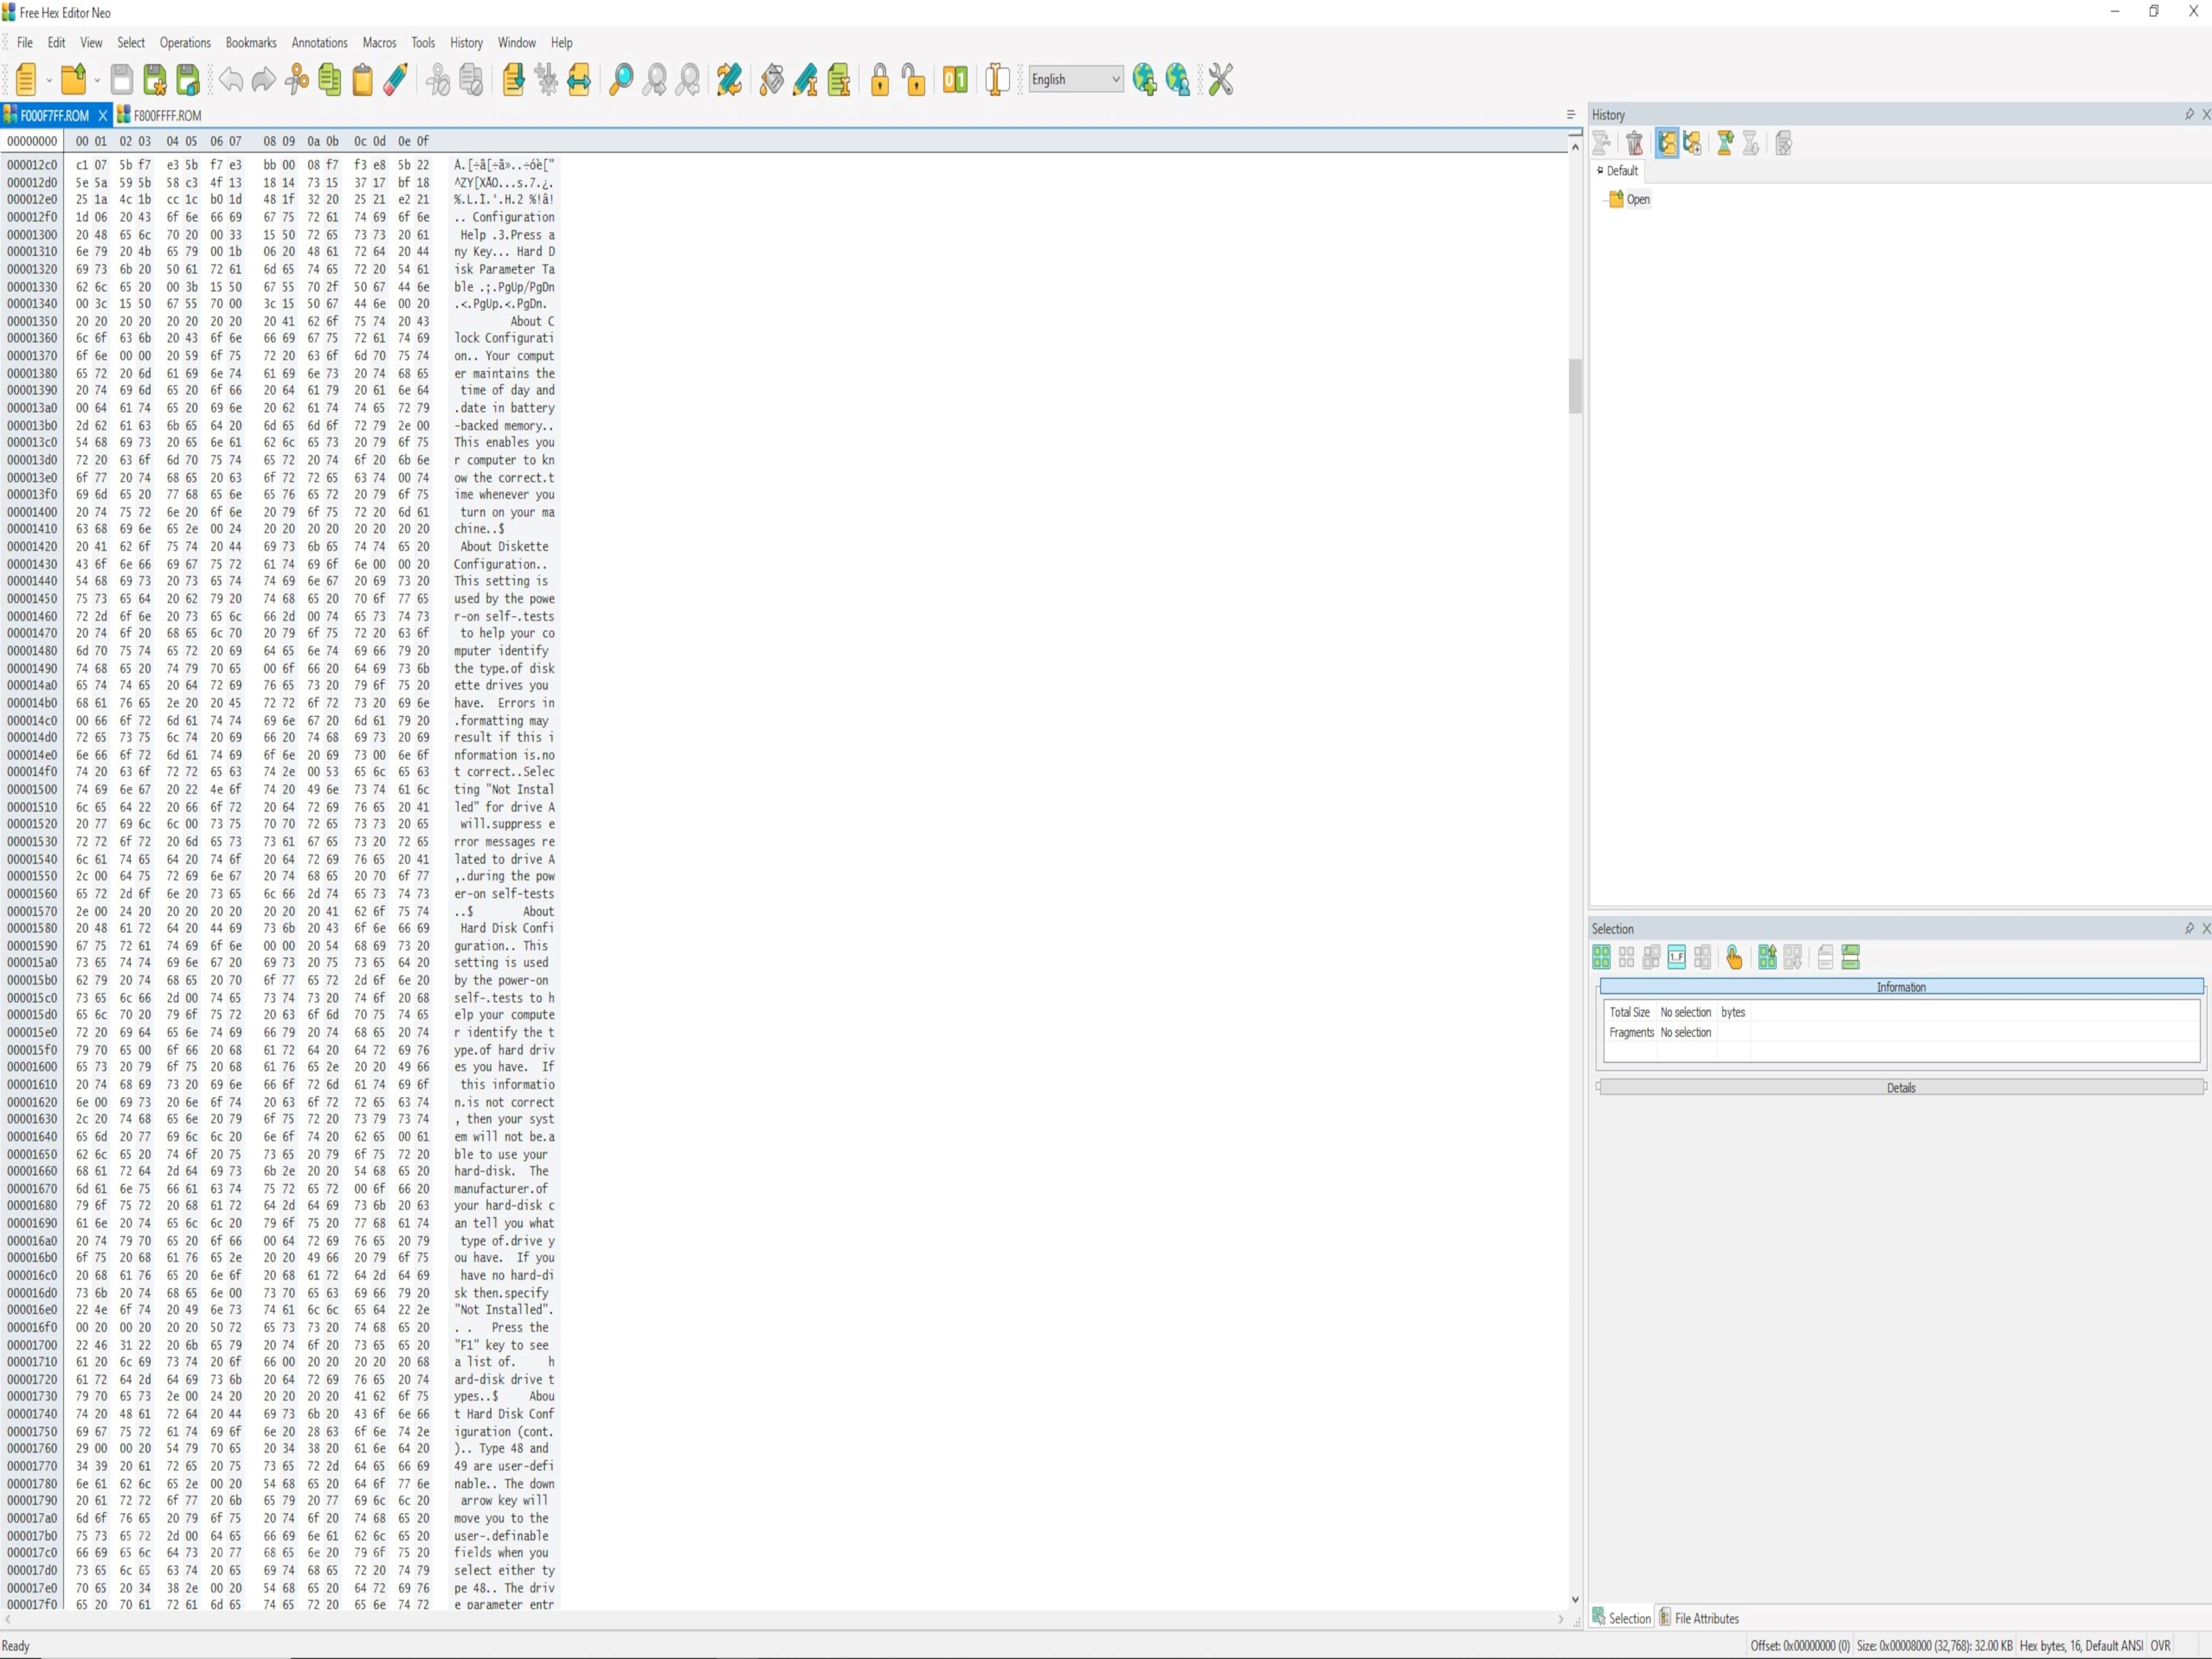The width and height of the screenshot is (2212, 1659).
Task: Redo the last action
Action: pyautogui.click(x=263, y=80)
